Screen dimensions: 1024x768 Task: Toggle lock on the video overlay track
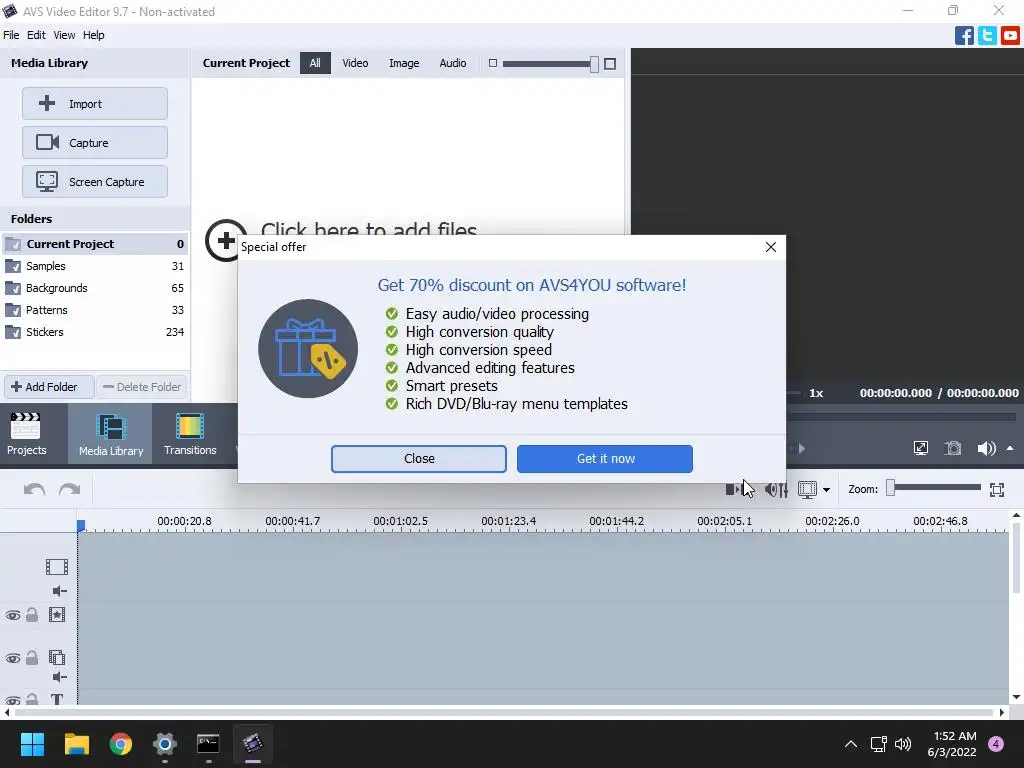coord(32,658)
